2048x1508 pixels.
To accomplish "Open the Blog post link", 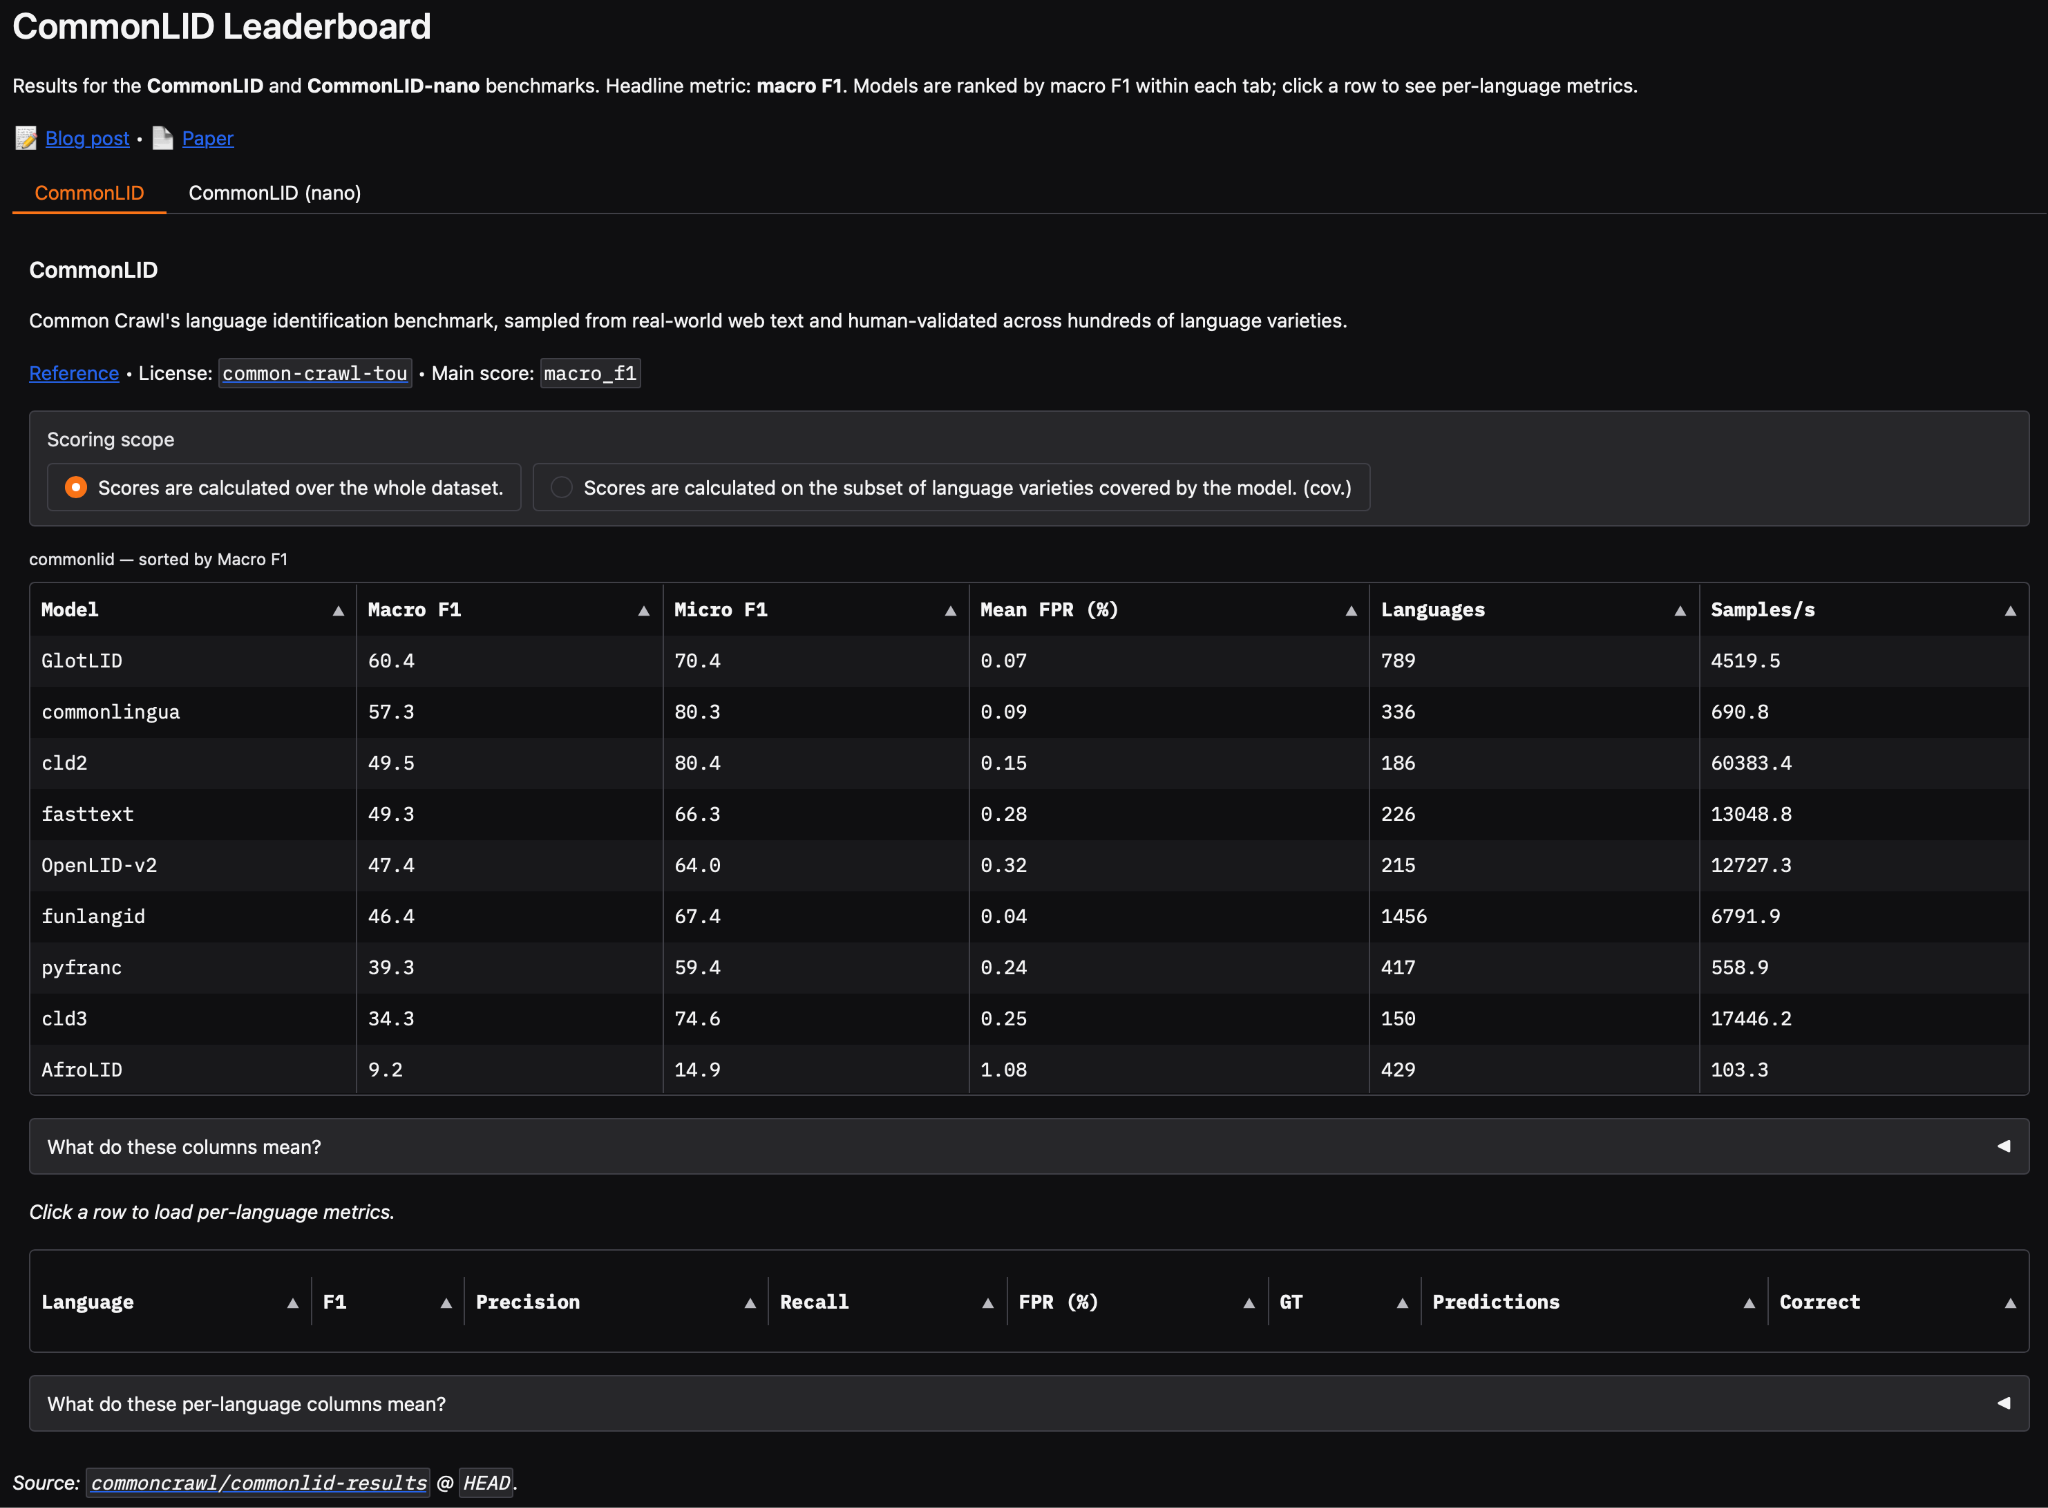I will point(87,138).
